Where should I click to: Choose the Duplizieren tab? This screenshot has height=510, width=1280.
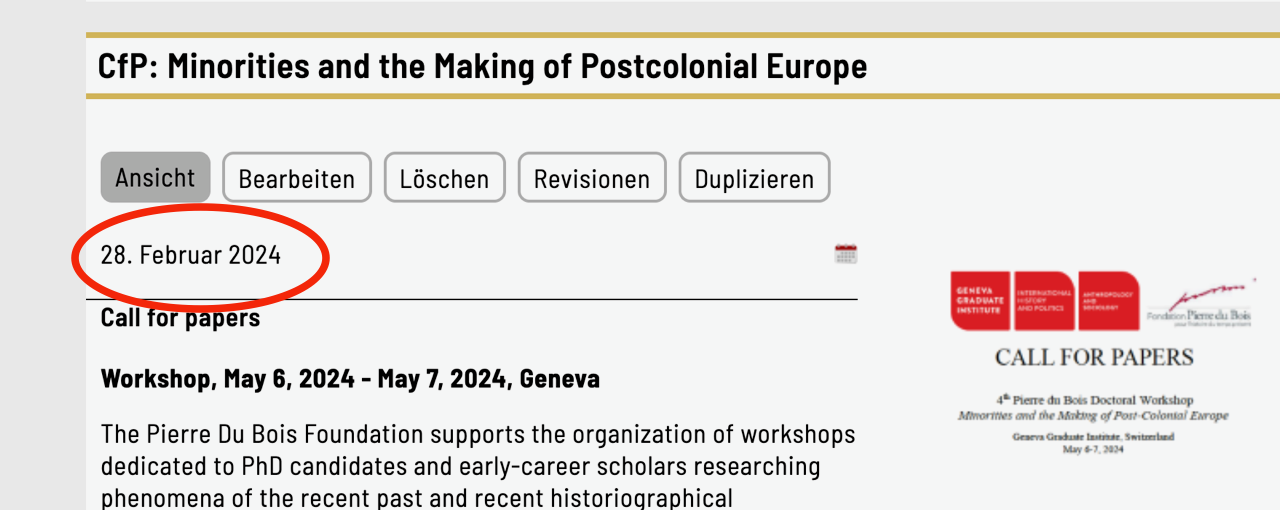(754, 179)
